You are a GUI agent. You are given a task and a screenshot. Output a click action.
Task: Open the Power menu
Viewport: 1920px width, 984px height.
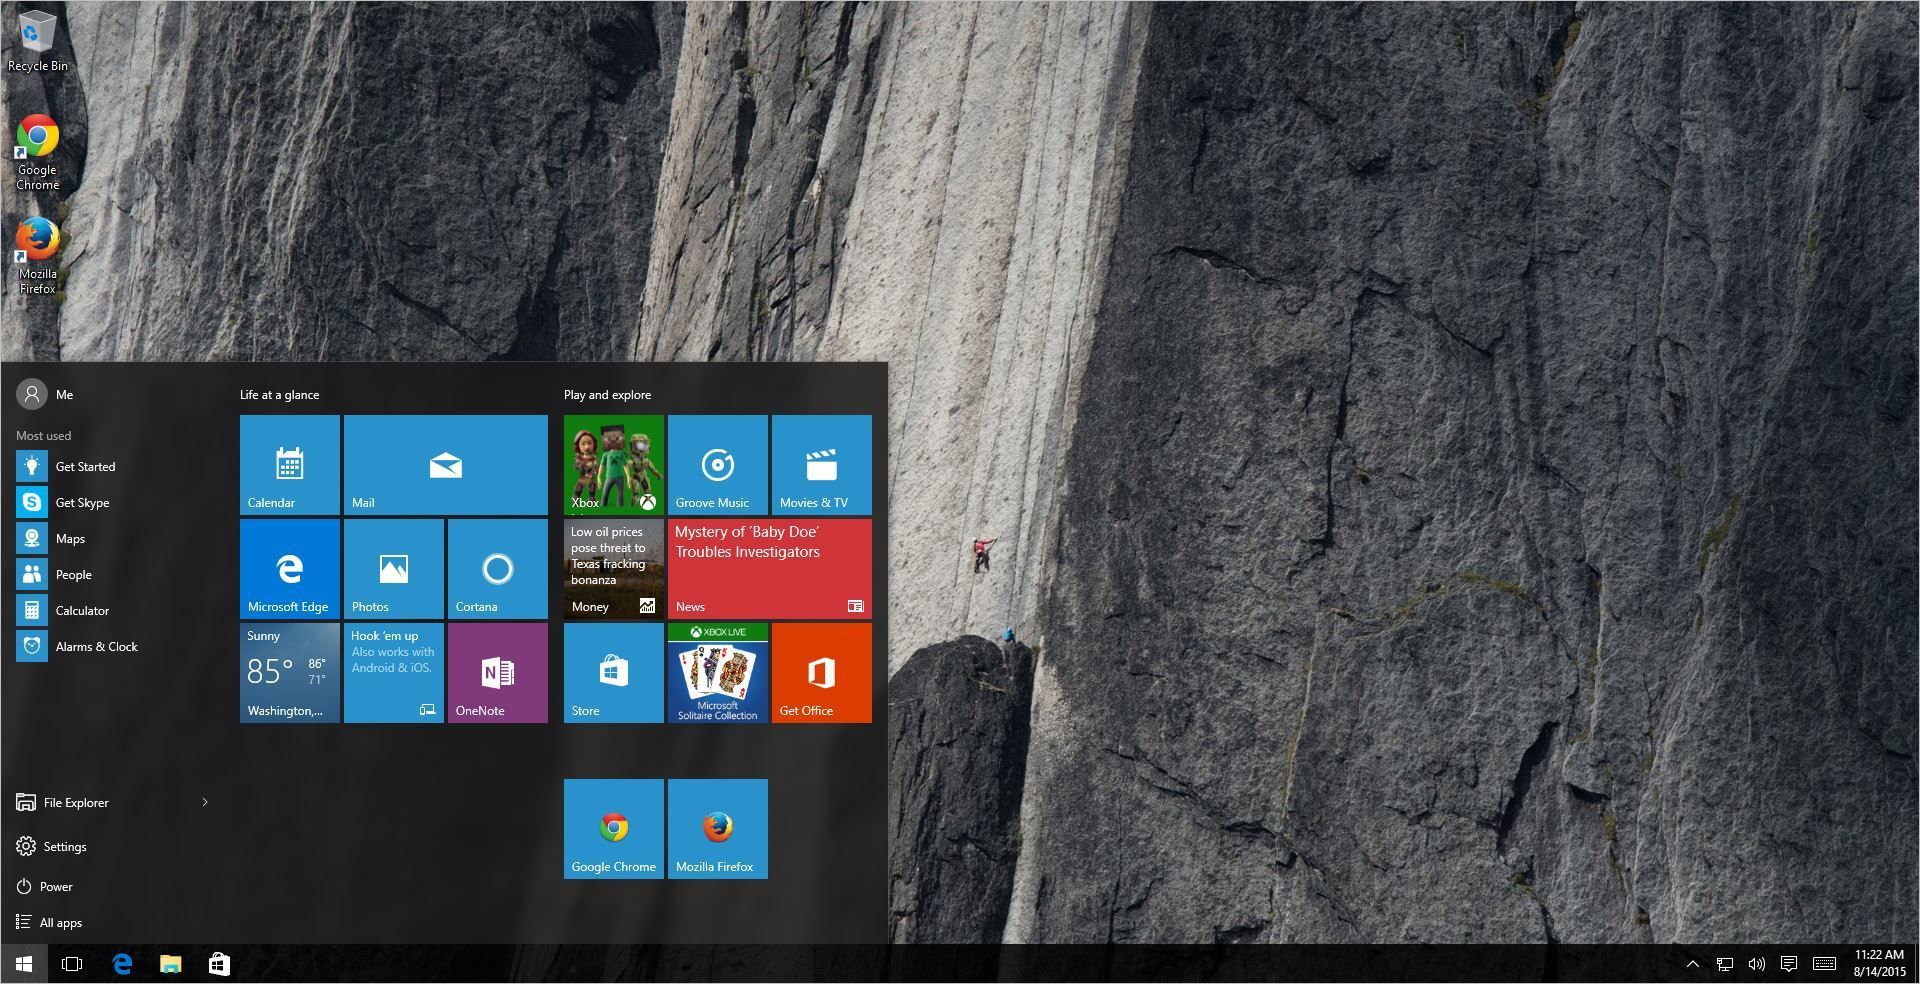pos(56,886)
